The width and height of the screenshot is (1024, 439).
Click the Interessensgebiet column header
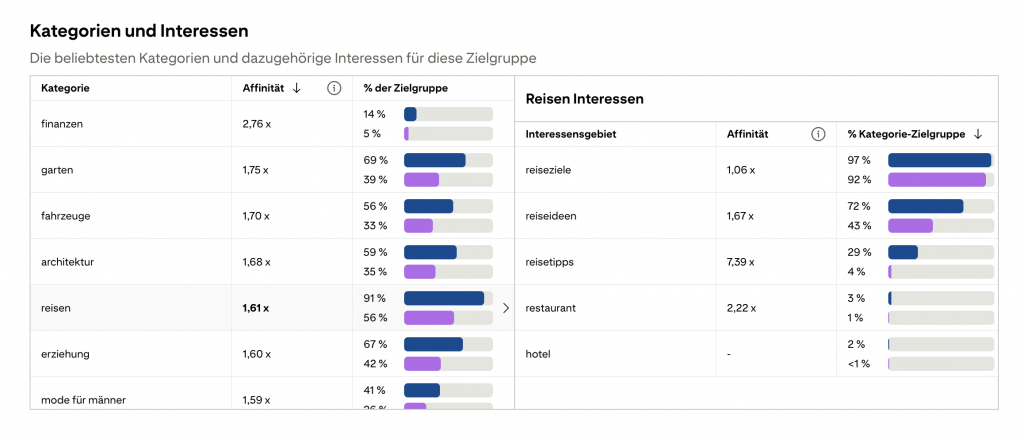(571, 134)
